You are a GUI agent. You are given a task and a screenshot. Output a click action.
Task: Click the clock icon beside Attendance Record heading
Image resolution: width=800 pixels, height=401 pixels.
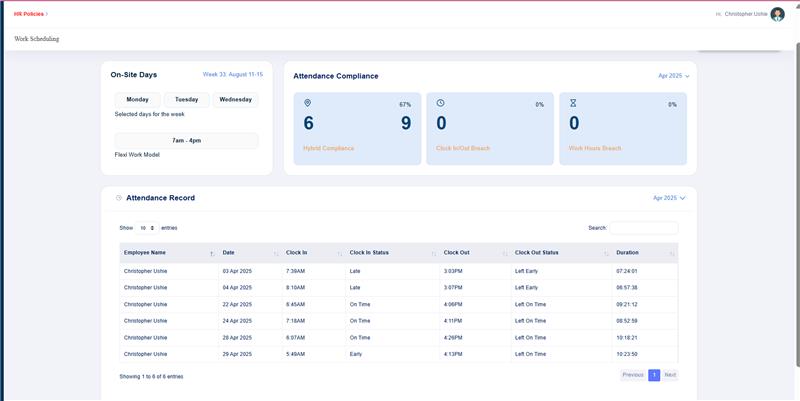click(x=119, y=198)
